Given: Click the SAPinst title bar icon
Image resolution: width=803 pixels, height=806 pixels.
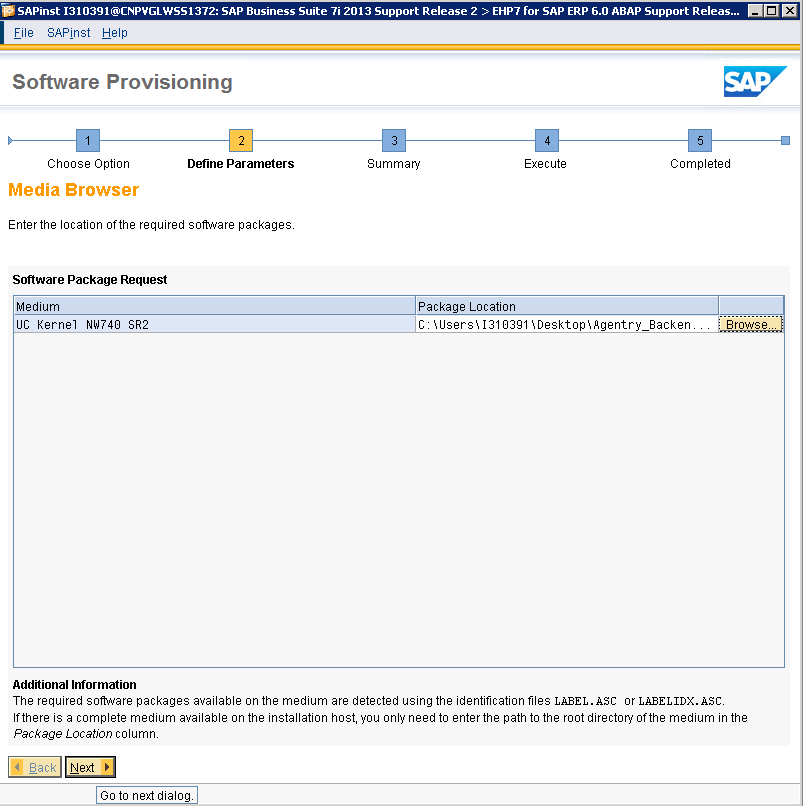Looking at the screenshot, I should pyautogui.click(x=9, y=11).
